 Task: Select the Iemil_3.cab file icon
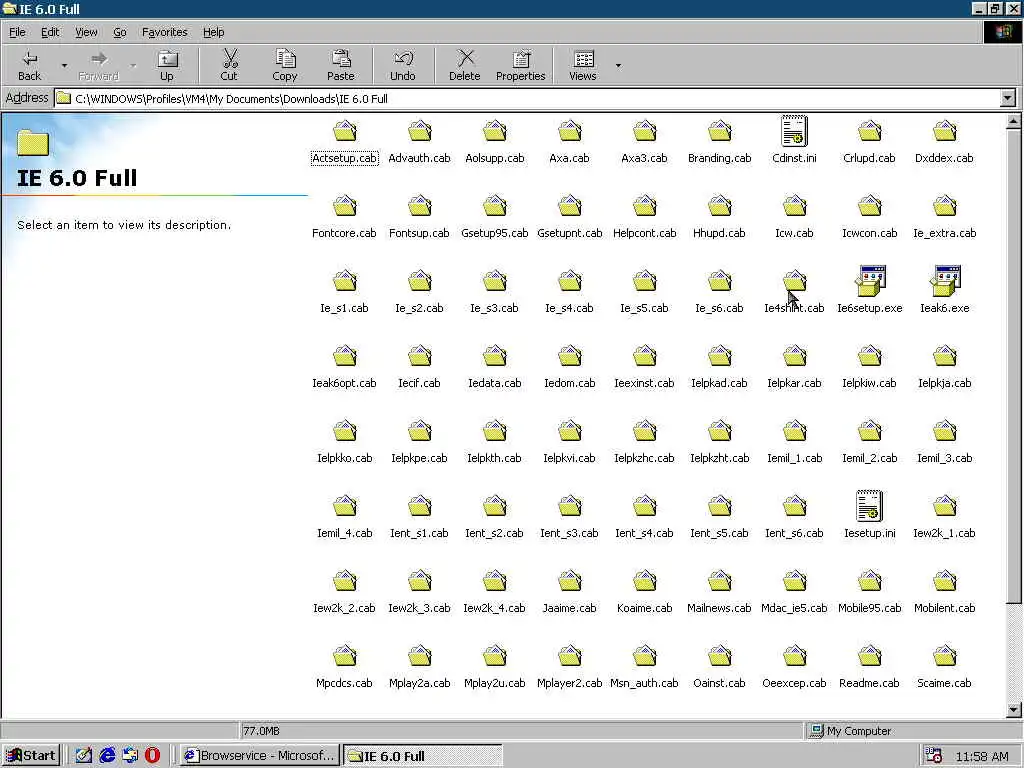(944, 431)
